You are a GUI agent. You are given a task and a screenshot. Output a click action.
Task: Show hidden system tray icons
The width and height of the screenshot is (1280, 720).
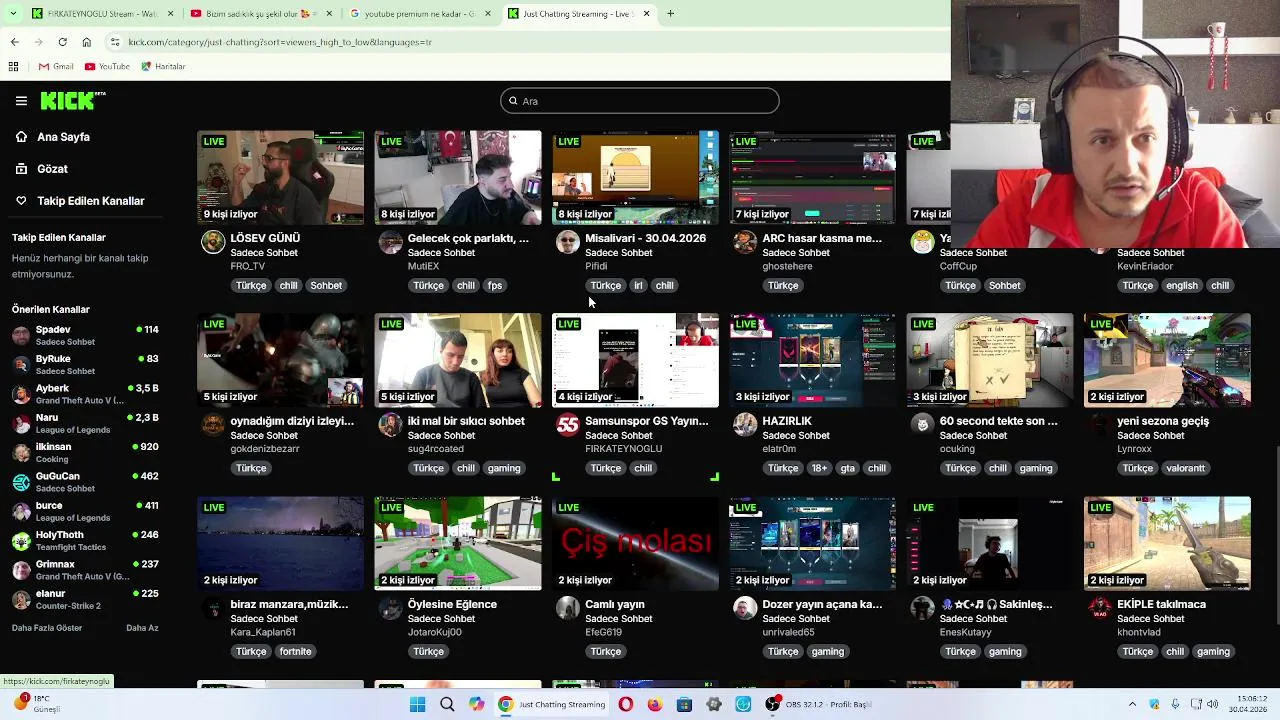point(1132,704)
